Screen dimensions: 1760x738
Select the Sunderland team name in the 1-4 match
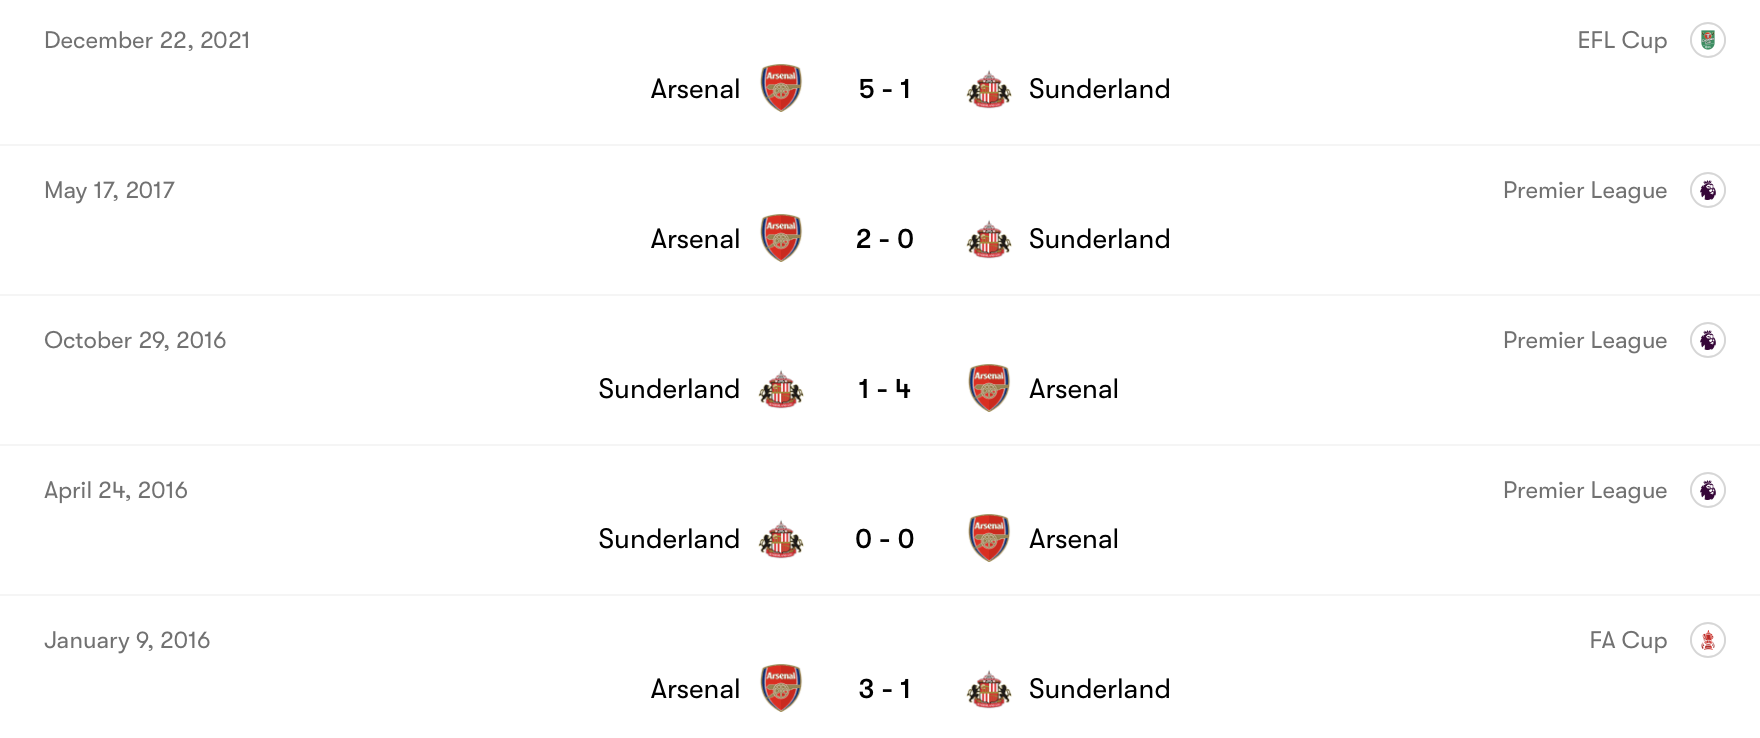(x=668, y=389)
